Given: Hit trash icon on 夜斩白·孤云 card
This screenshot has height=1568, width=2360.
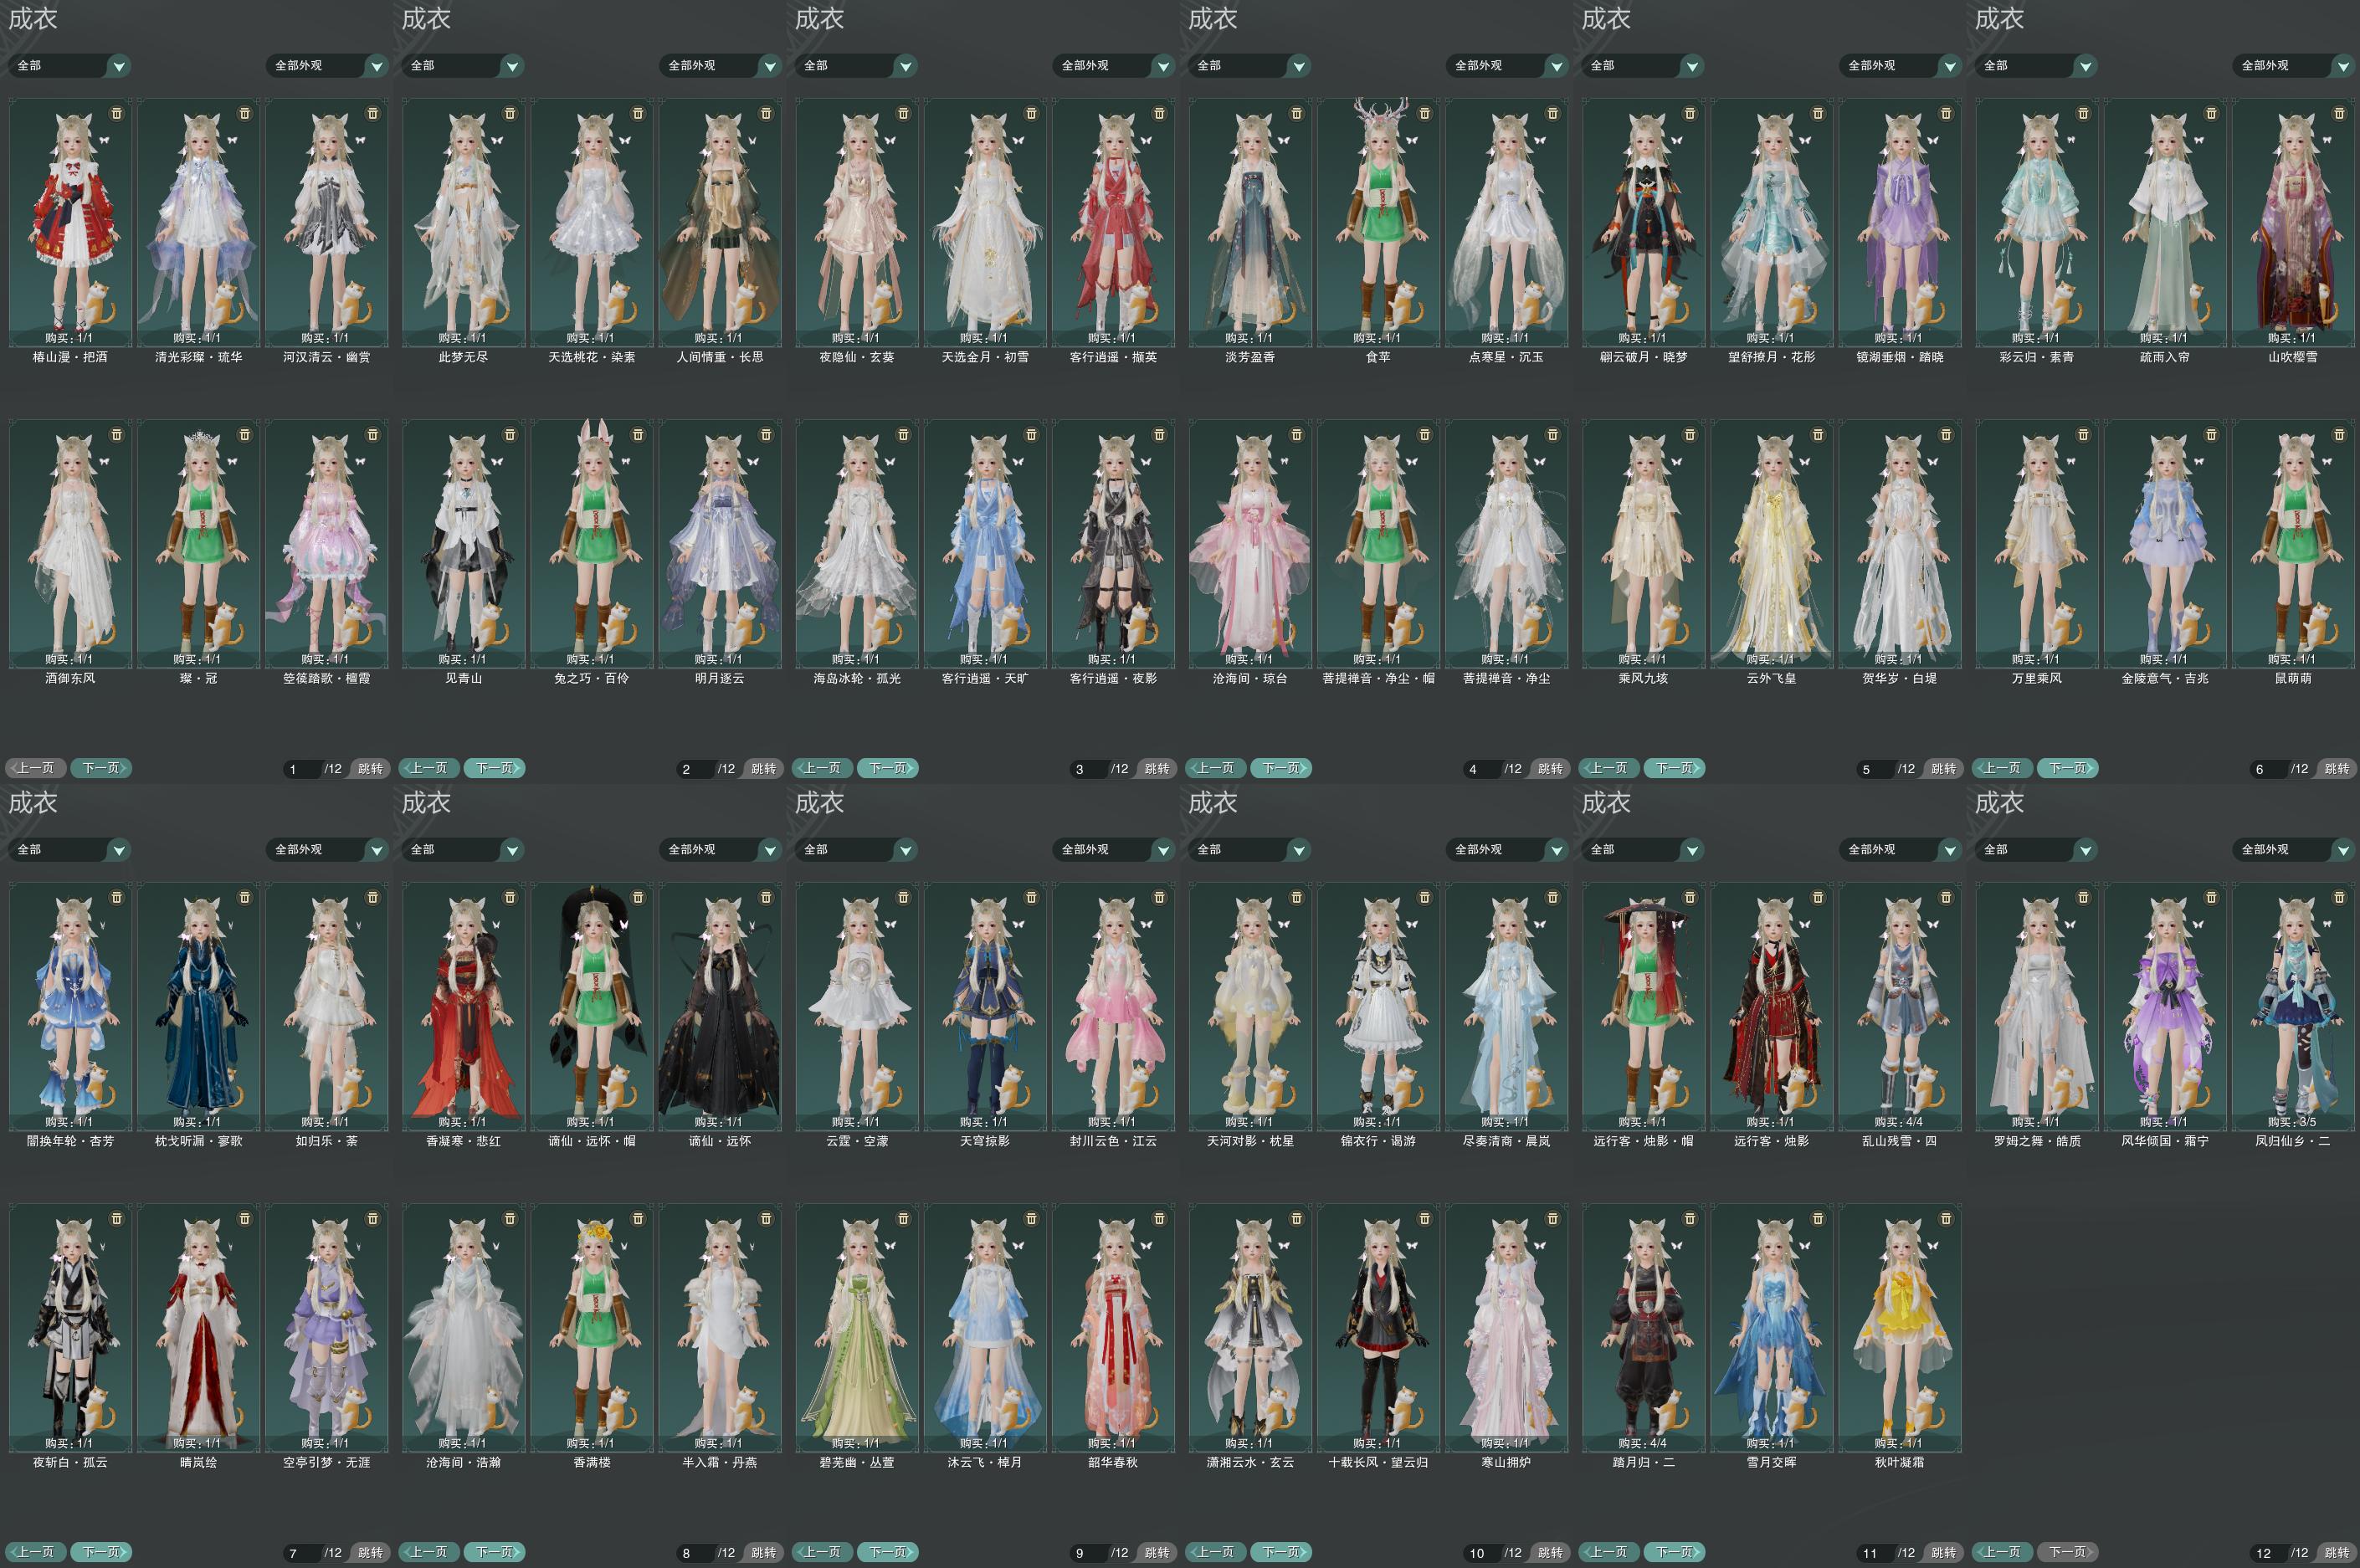Looking at the screenshot, I should click(116, 1218).
